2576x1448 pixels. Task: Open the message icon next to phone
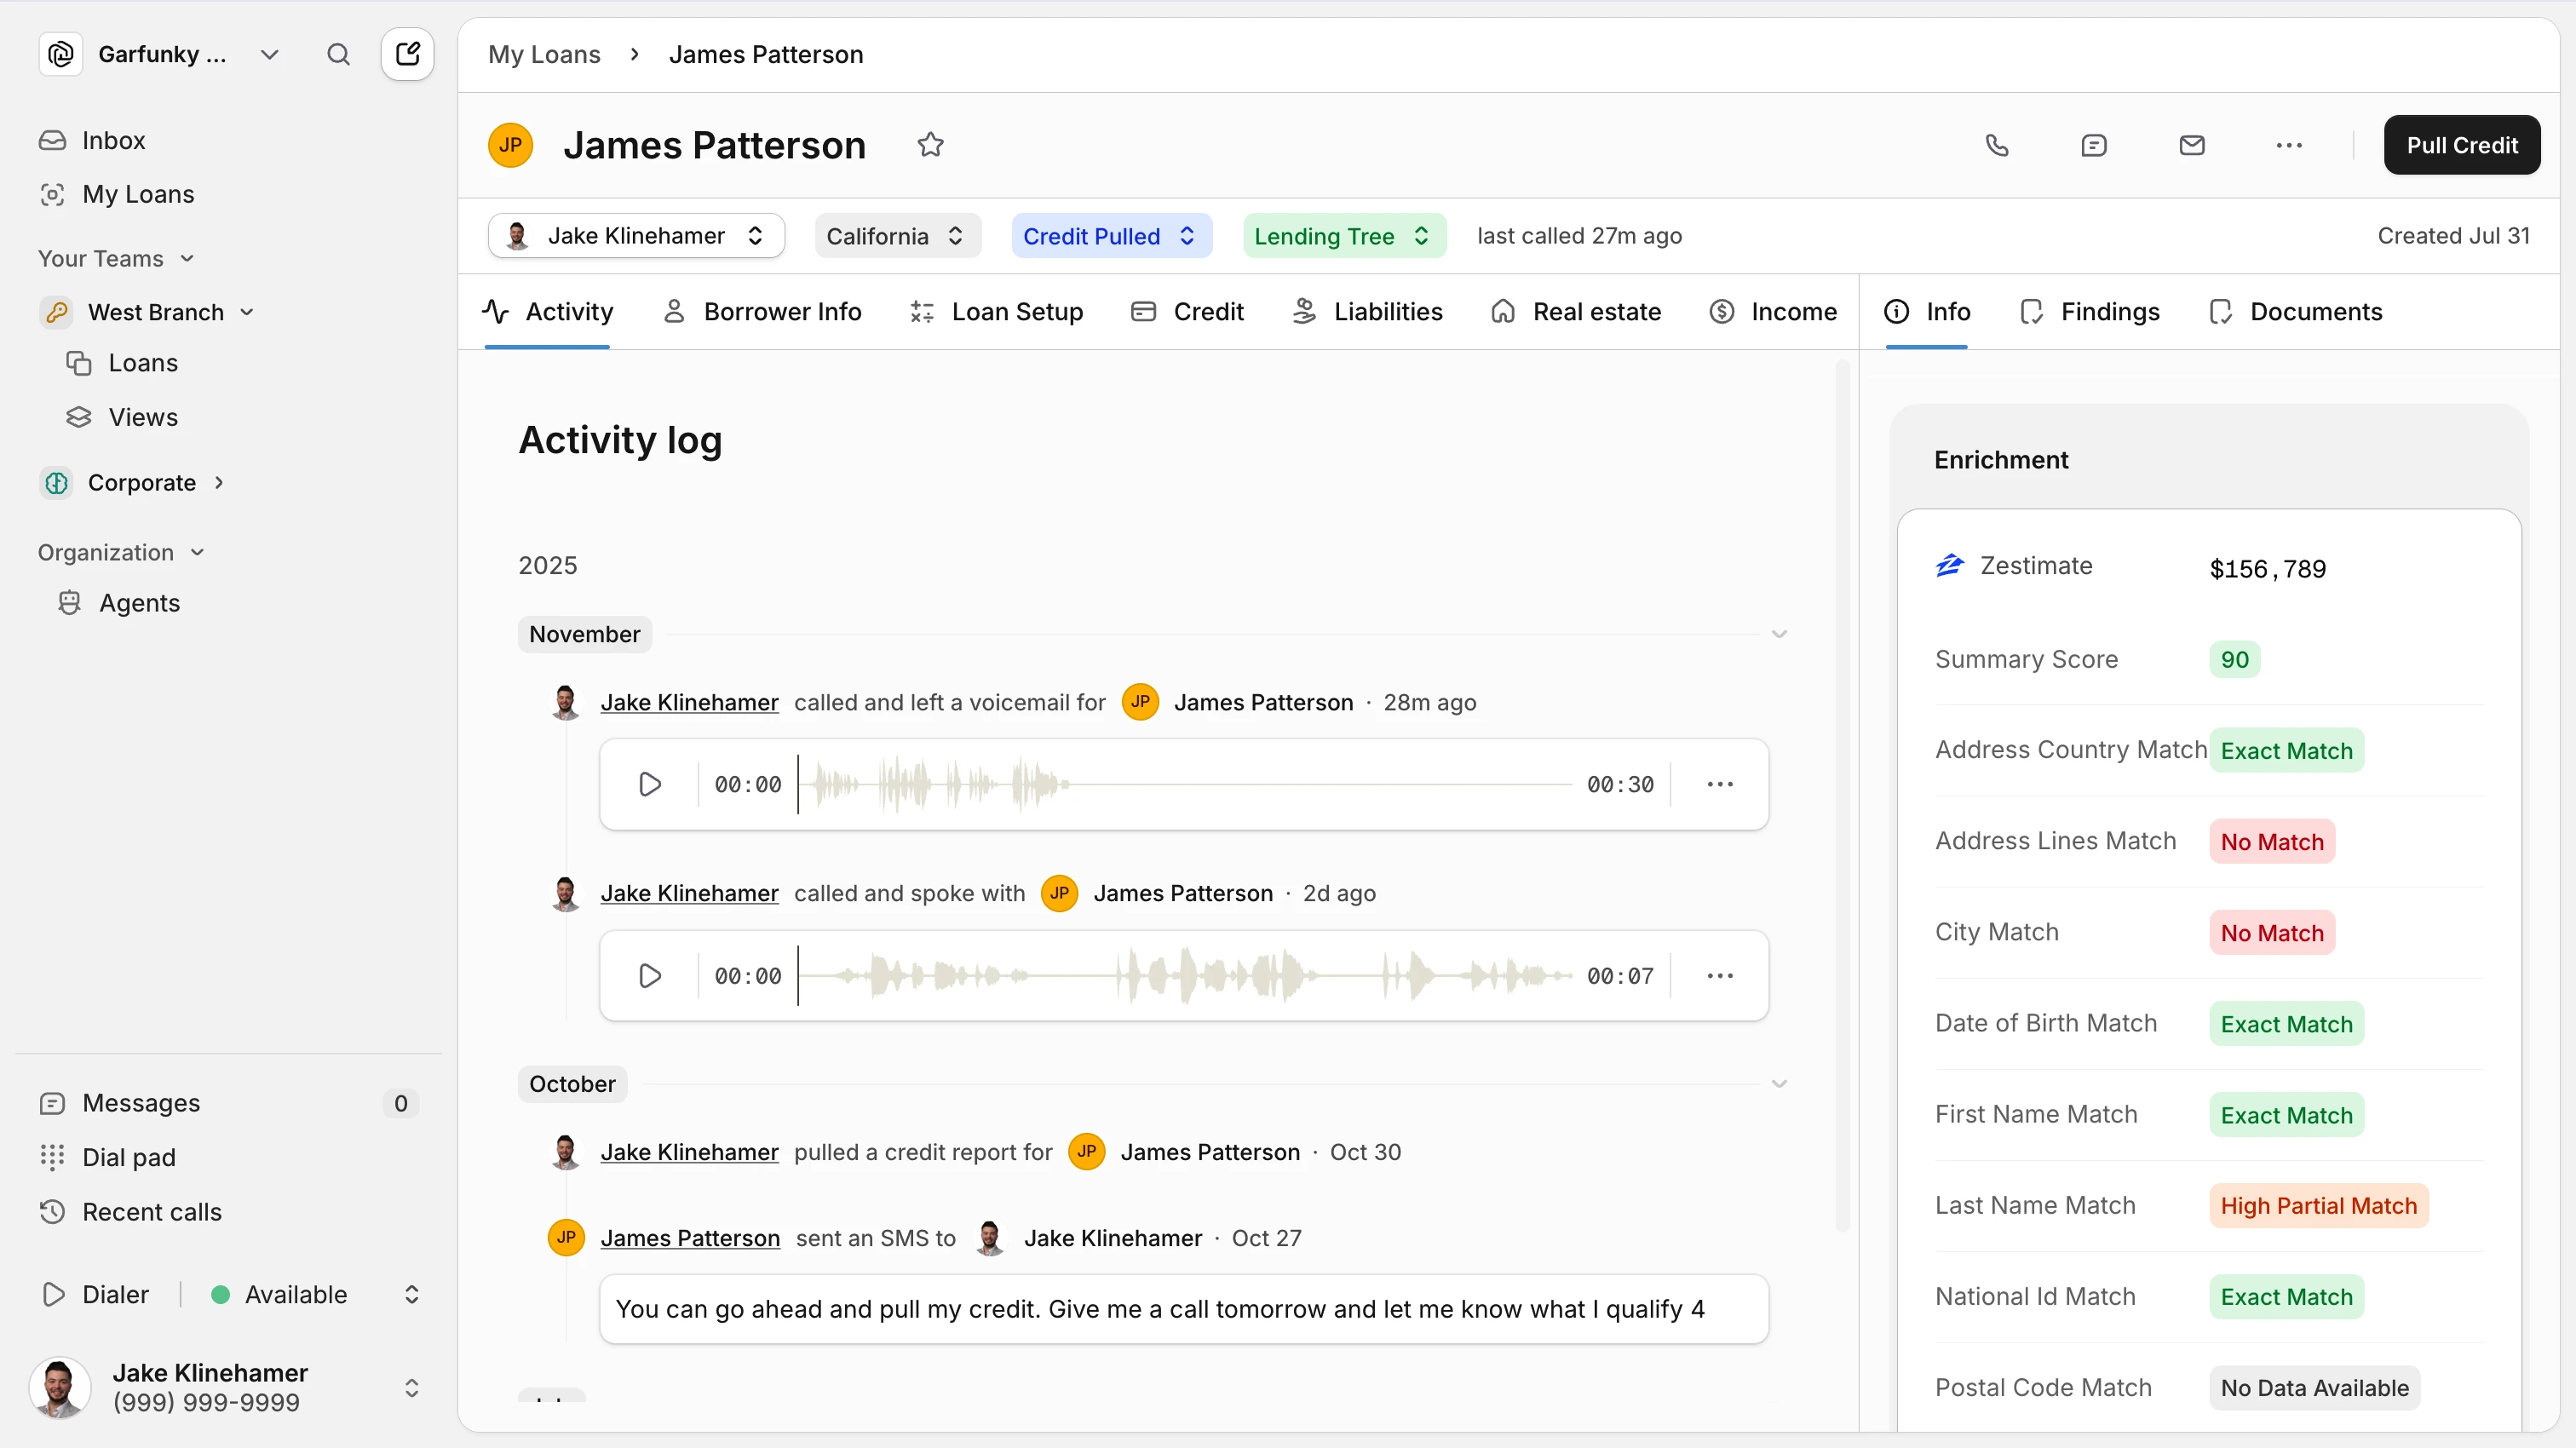(x=2093, y=145)
